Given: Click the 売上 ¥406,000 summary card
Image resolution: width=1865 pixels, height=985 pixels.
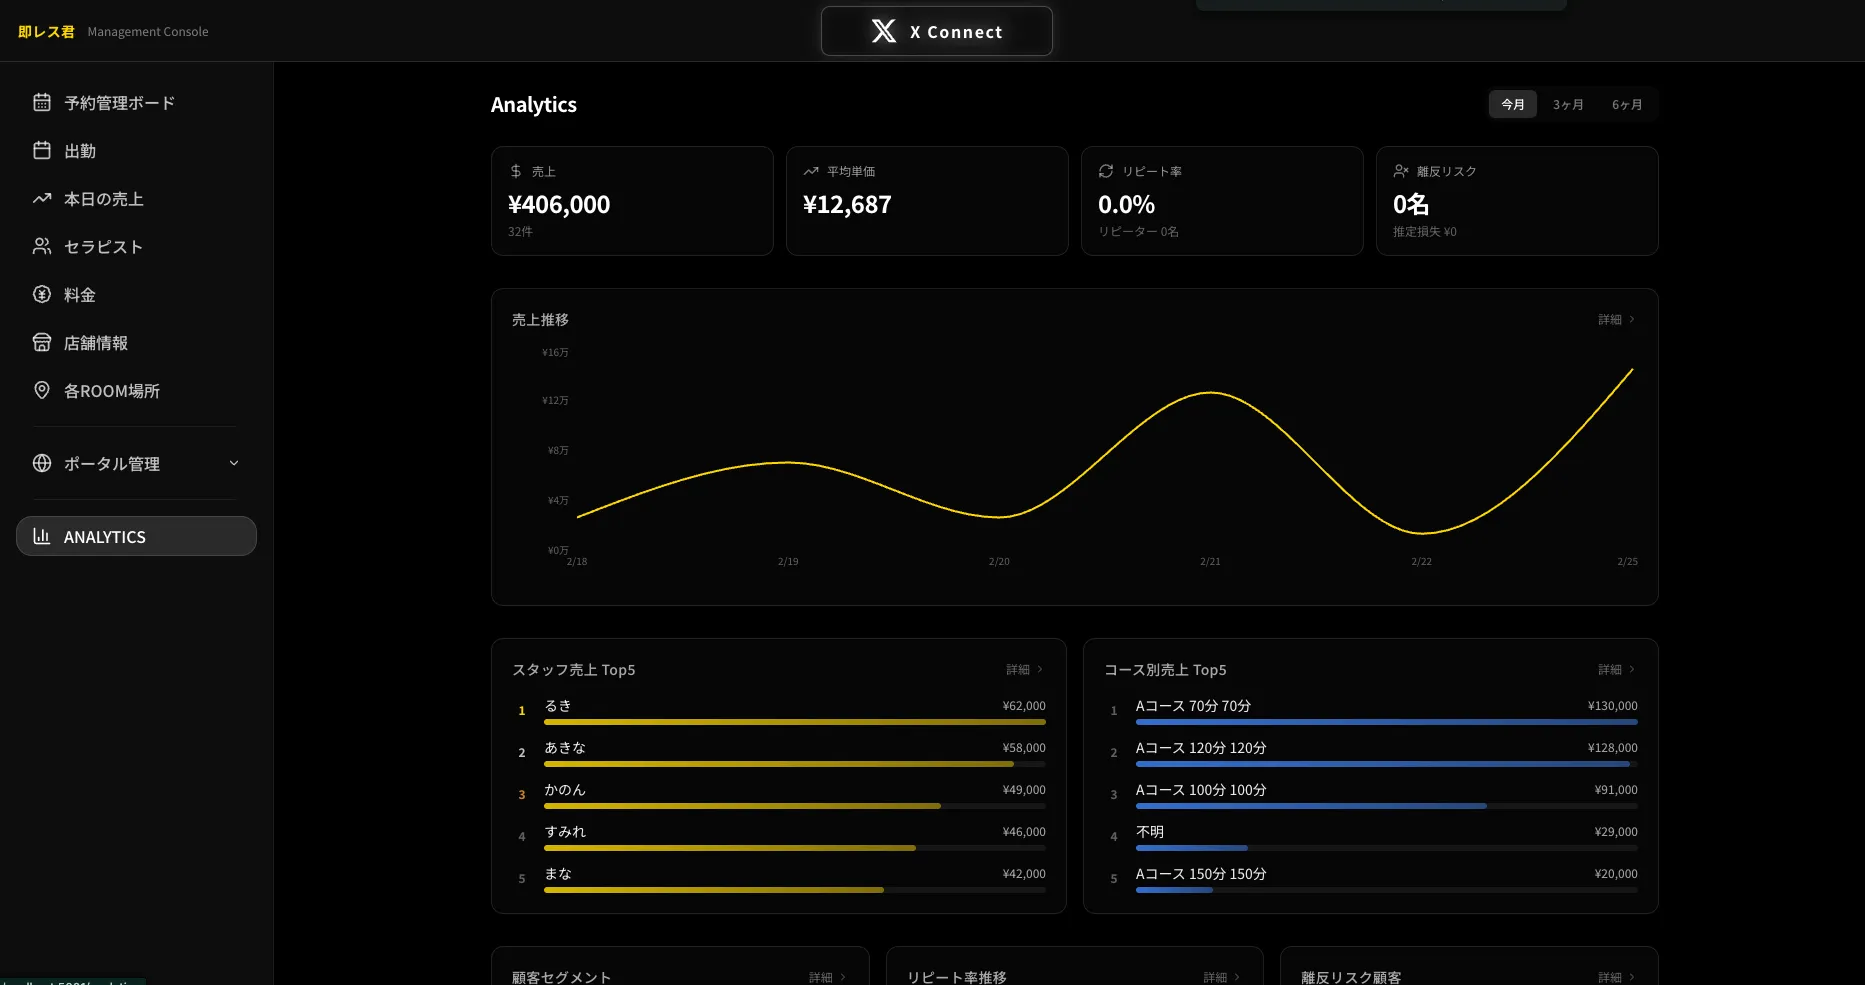Looking at the screenshot, I should [x=631, y=201].
